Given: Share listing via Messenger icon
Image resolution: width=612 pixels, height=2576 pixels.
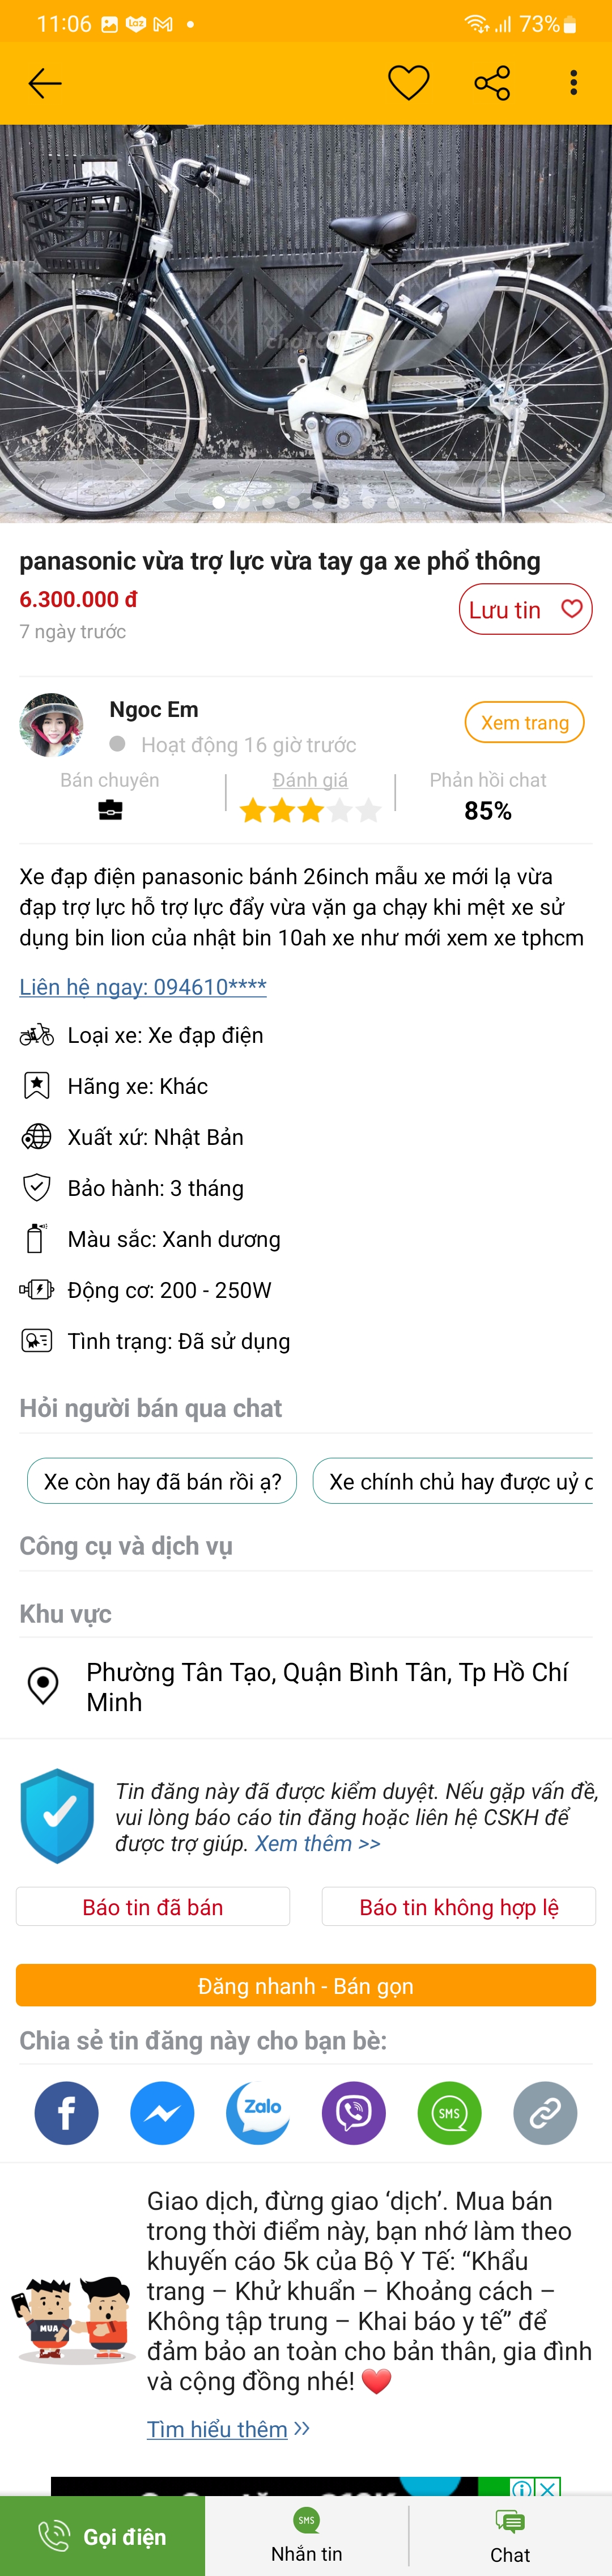Looking at the screenshot, I should coord(162,2113).
